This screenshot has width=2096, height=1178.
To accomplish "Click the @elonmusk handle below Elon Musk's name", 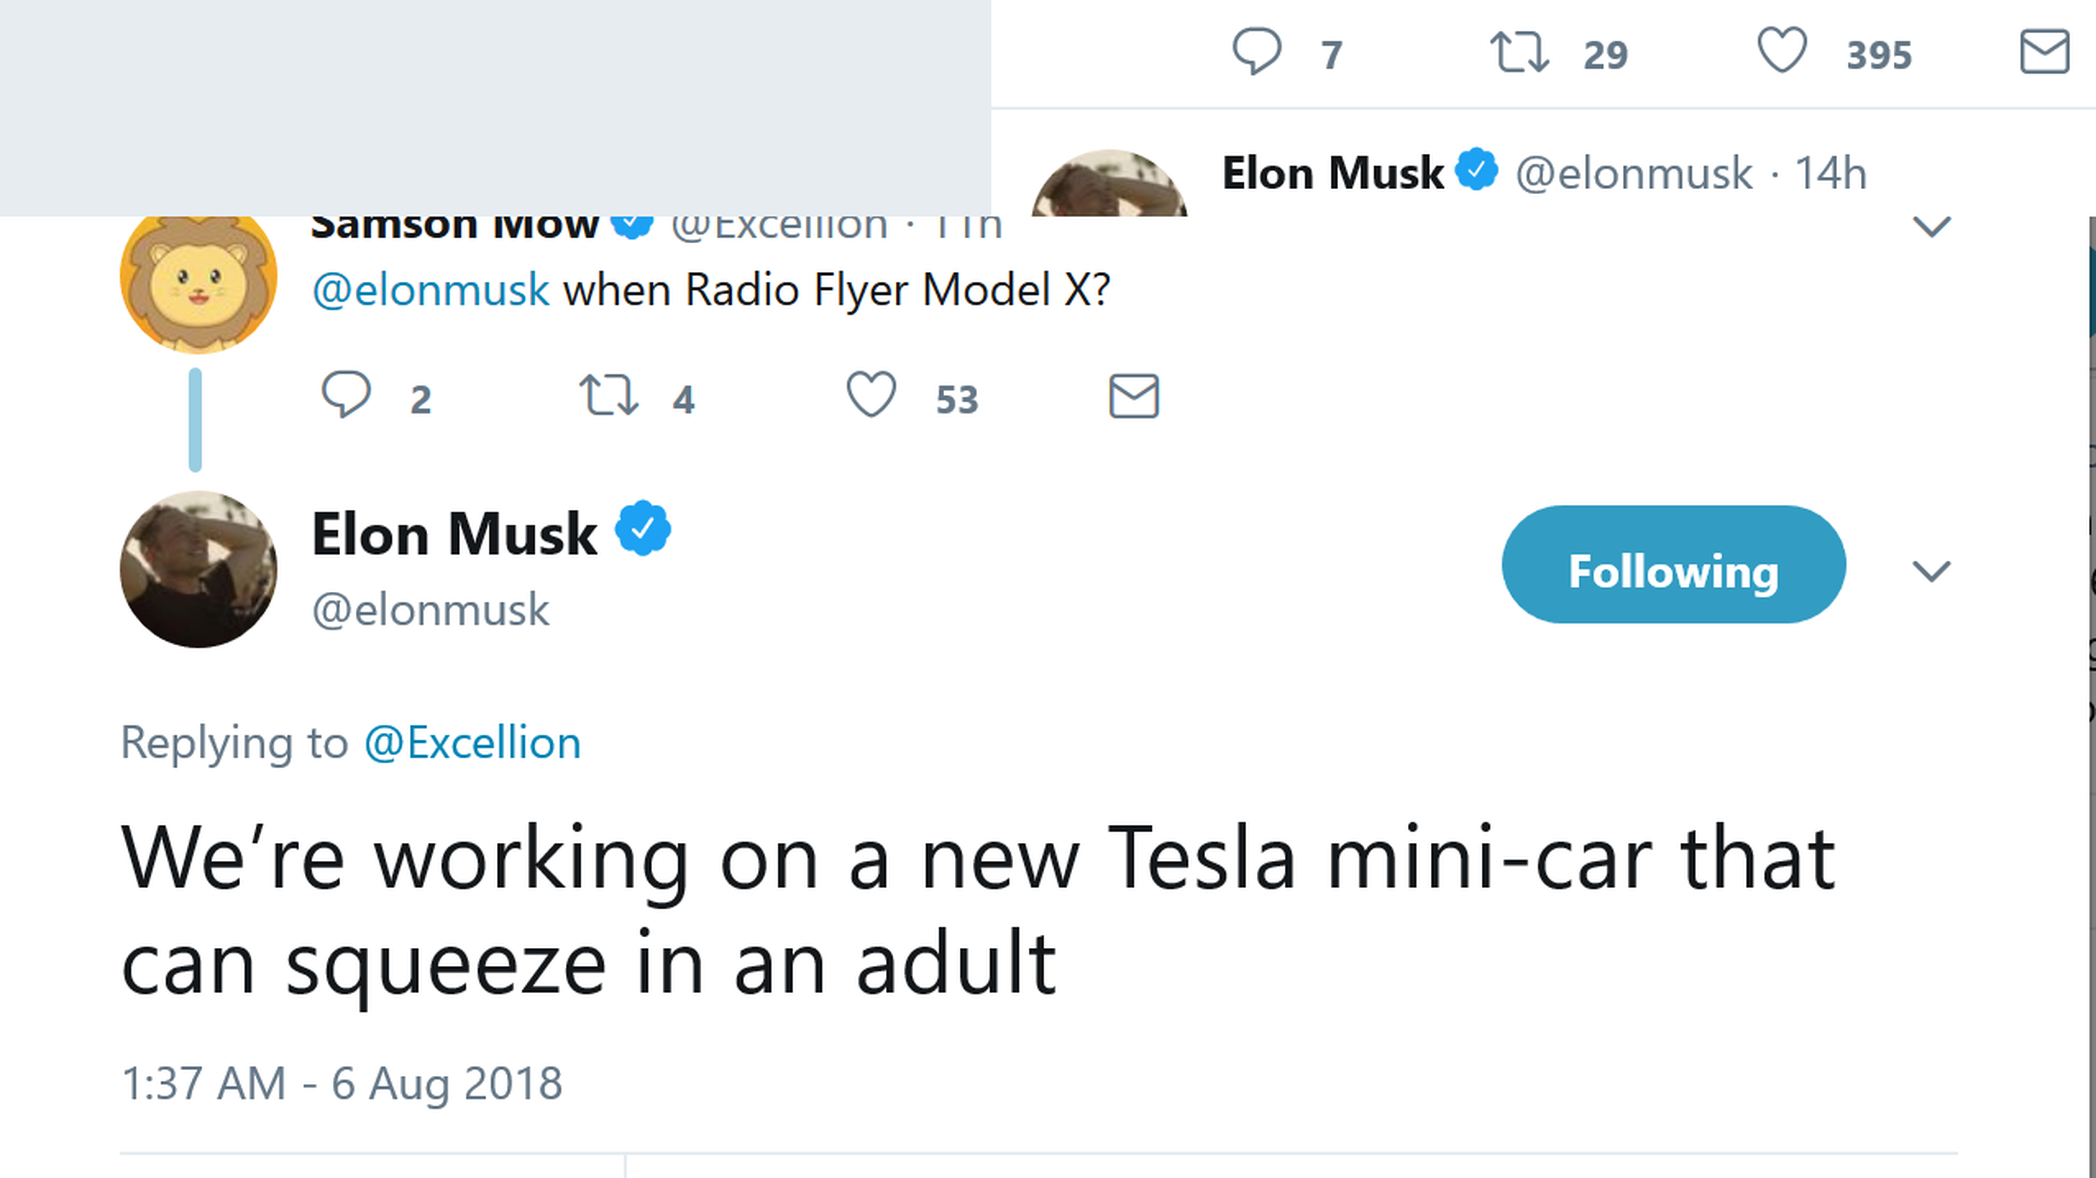I will (x=430, y=610).
